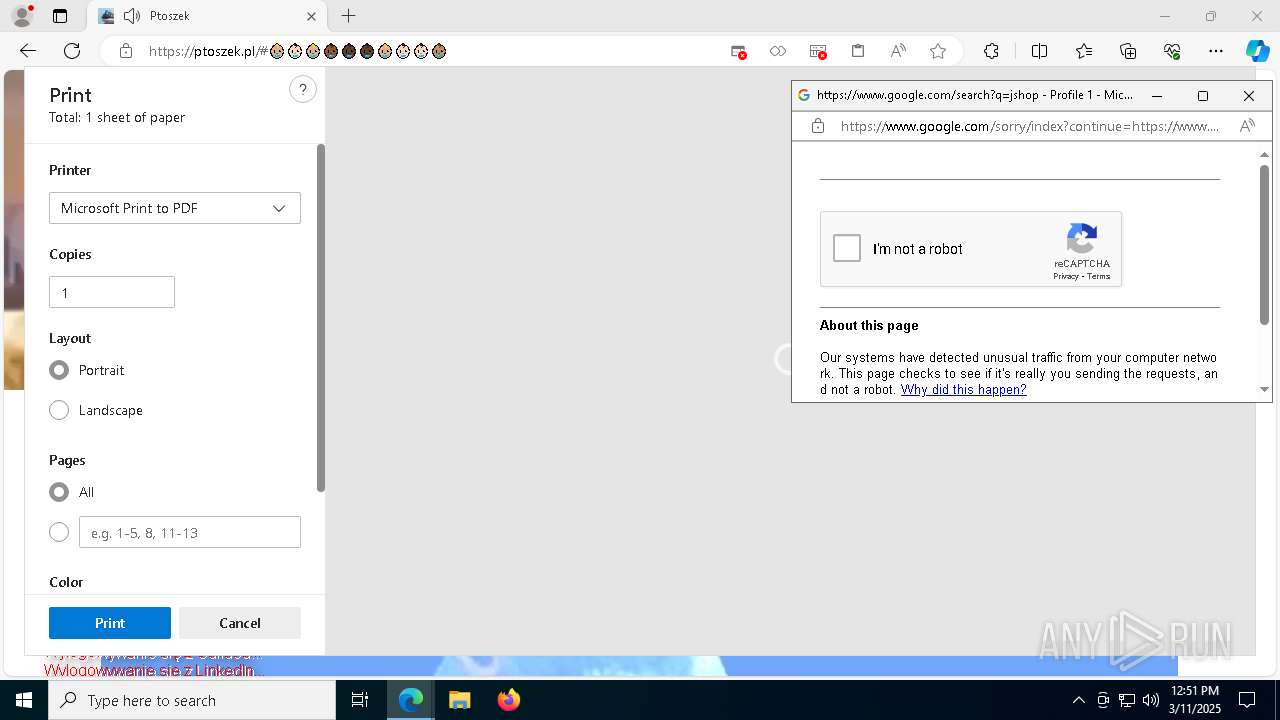Screen dimensions: 1280x720
Task: Maximize the Google popup window
Action: (1203, 96)
